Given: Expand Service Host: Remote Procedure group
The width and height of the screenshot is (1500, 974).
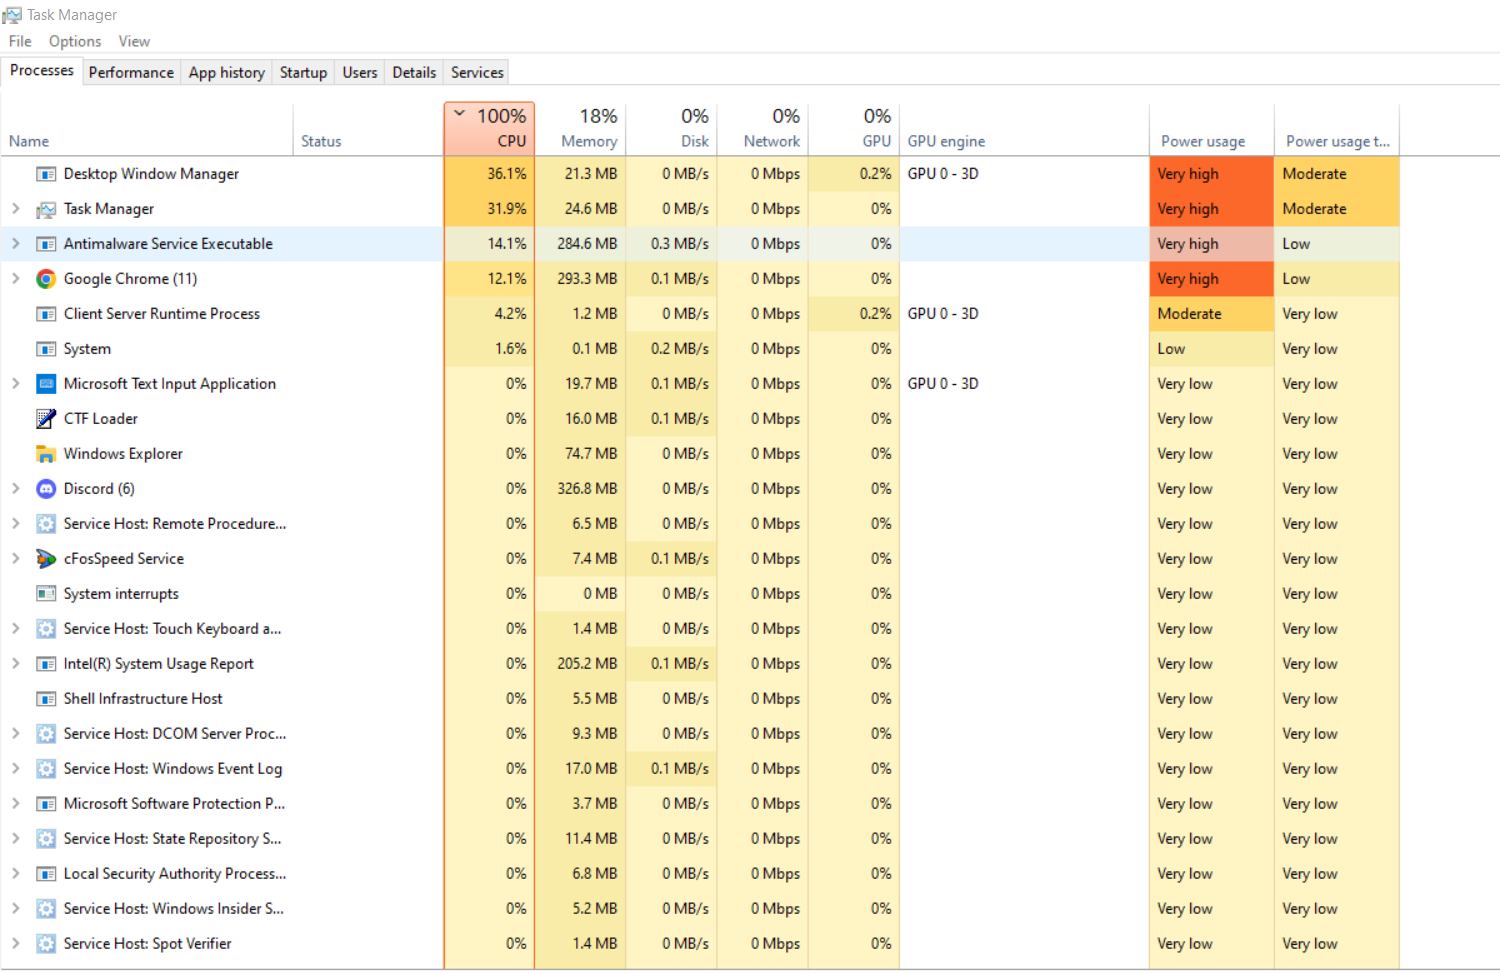Looking at the screenshot, I should [15, 524].
